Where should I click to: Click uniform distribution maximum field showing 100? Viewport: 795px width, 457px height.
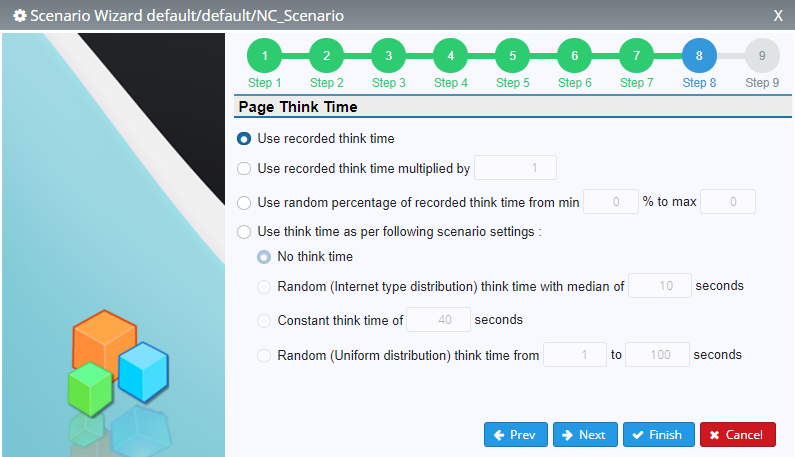(x=657, y=355)
